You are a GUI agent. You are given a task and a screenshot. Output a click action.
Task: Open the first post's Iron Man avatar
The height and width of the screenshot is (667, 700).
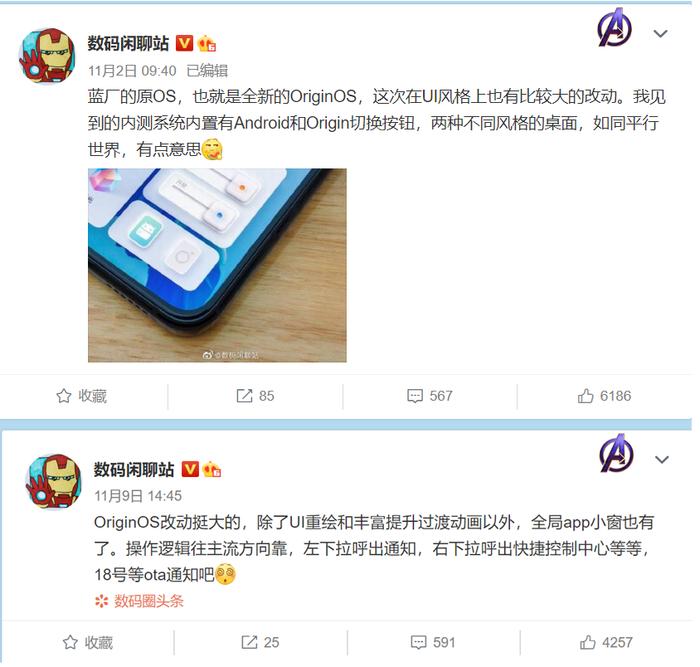pyautogui.click(x=46, y=56)
